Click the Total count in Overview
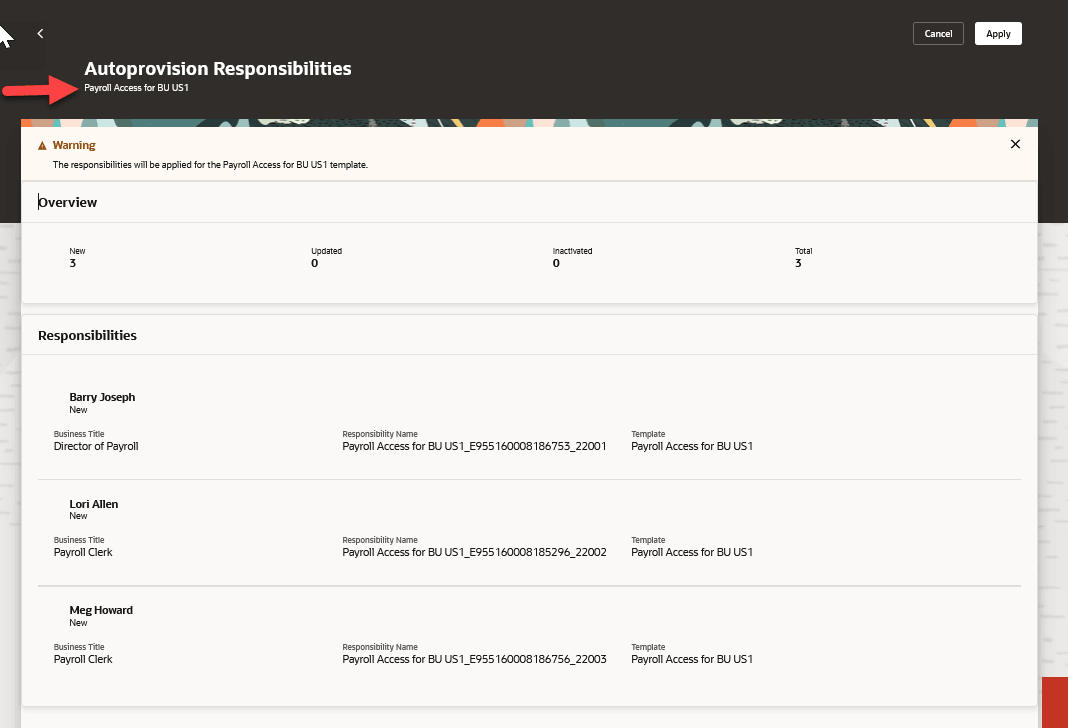Viewport: 1068px width, 728px height. (x=798, y=263)
